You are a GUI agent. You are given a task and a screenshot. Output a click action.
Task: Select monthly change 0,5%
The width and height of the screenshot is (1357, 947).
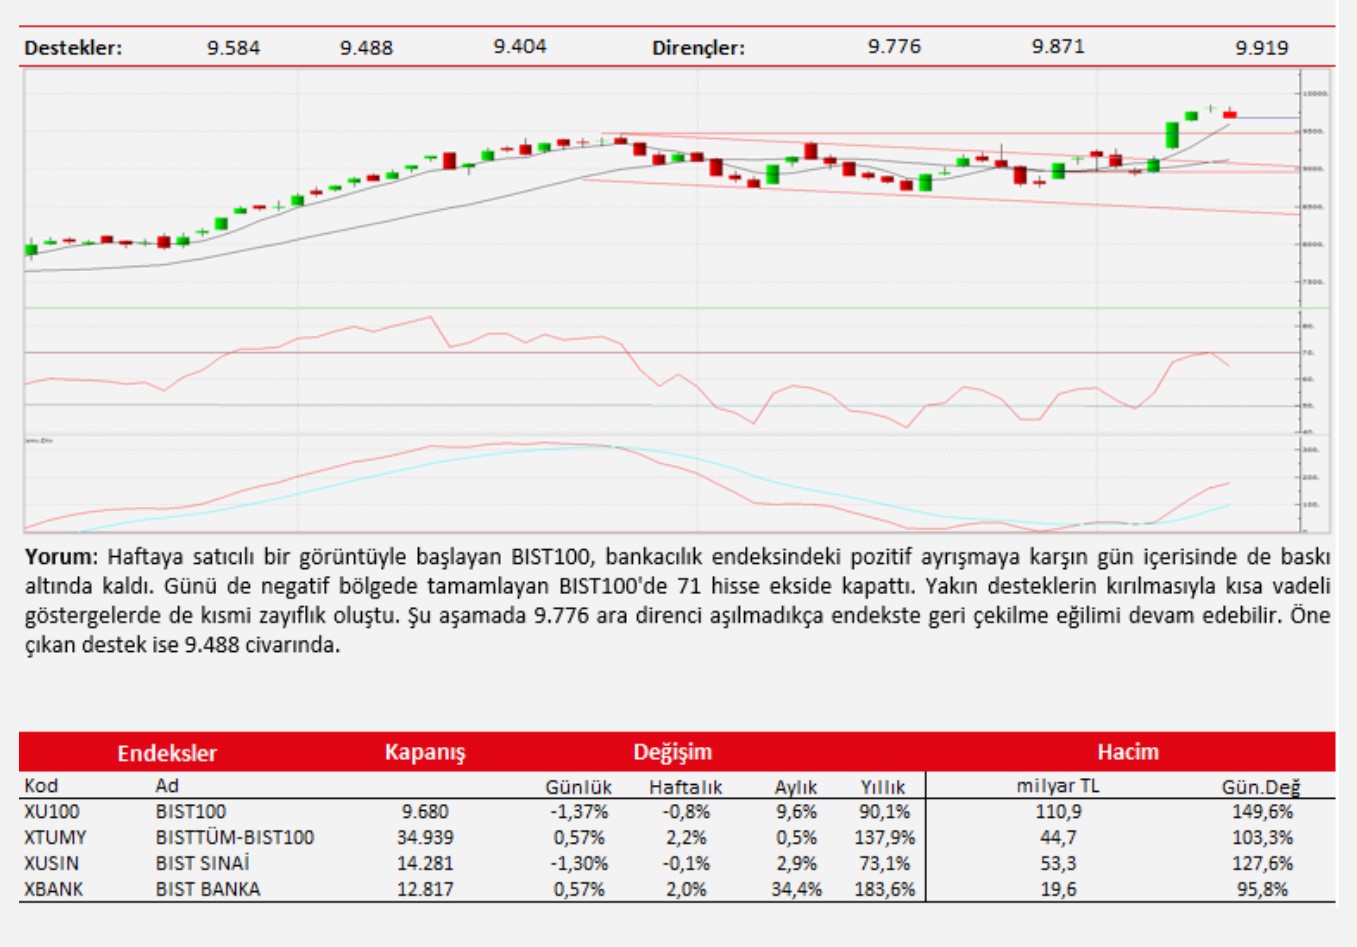coord(796,838)
